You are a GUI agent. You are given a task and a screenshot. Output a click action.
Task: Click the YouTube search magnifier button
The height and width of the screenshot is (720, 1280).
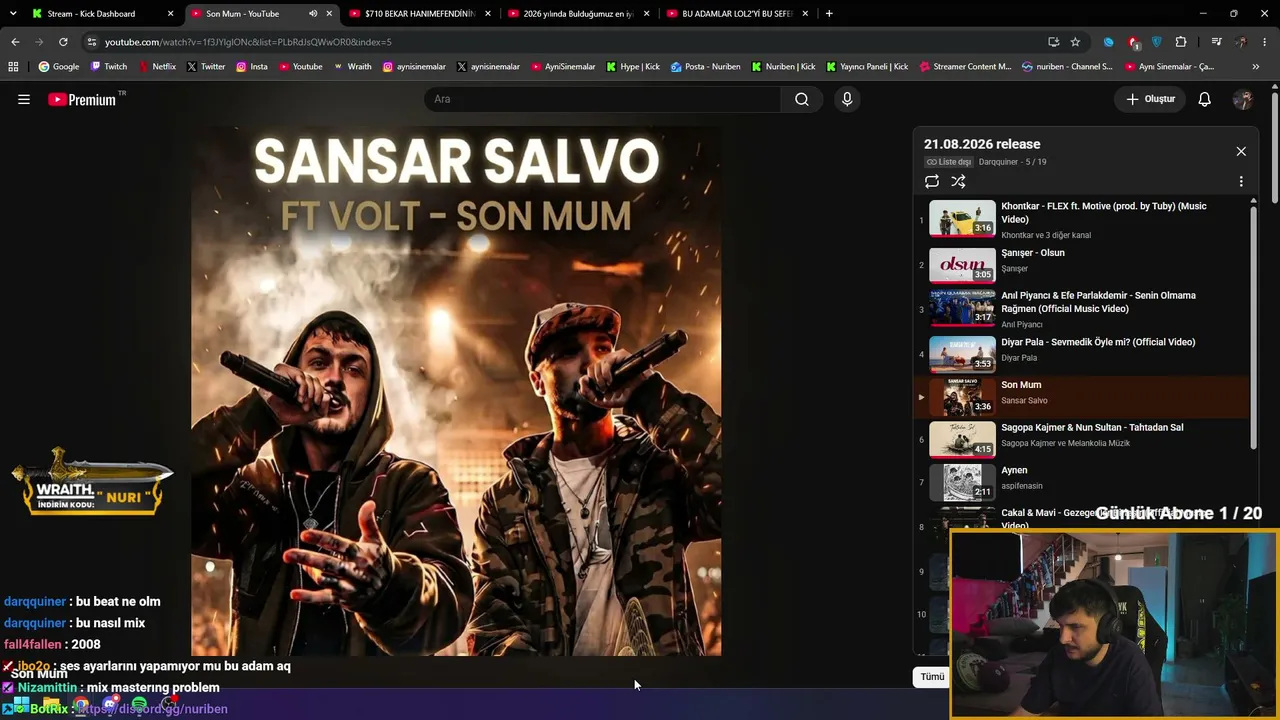[802, 99]
